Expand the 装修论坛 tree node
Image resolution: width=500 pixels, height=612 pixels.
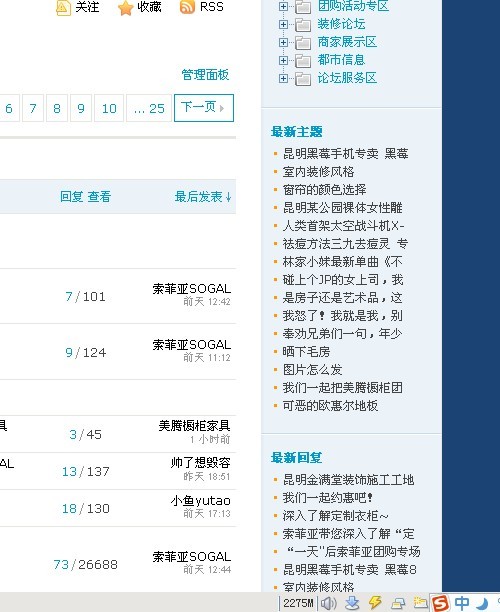tap(283, 24)
